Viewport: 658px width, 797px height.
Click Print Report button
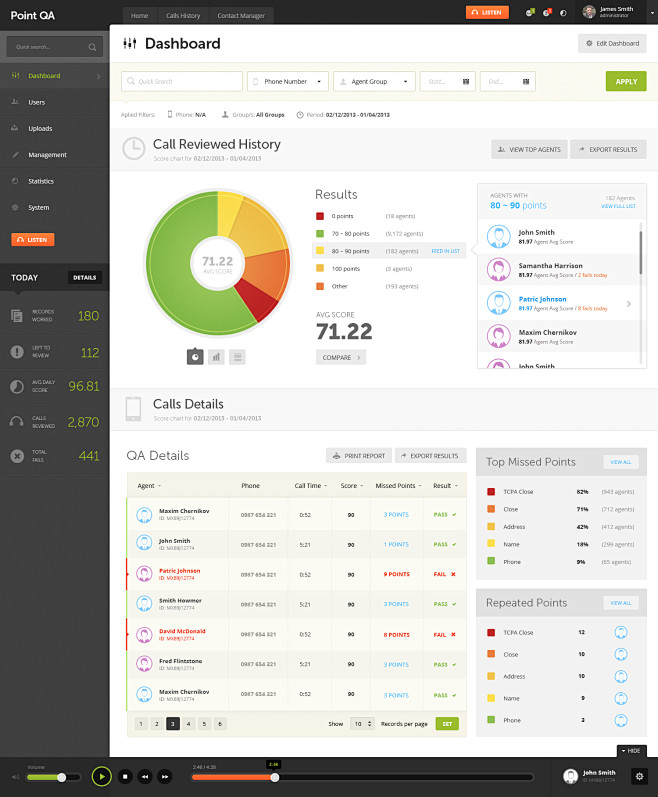pos(359,456)
